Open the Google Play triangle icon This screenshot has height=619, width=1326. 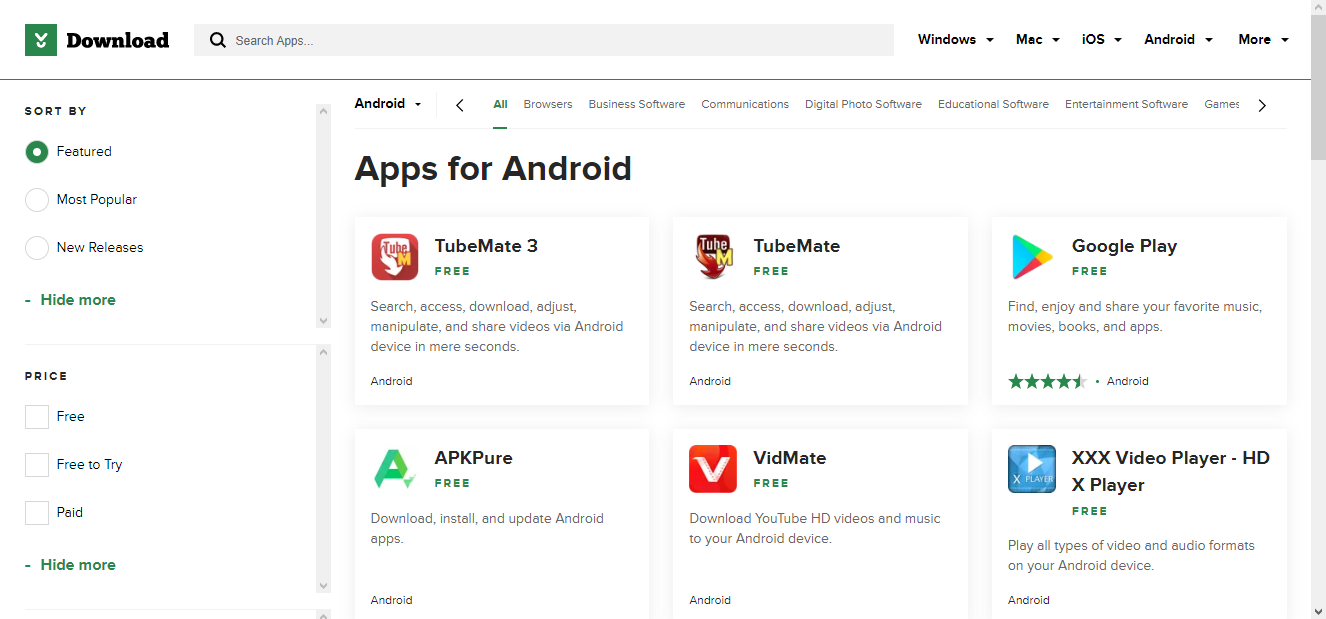(1032, 257)
